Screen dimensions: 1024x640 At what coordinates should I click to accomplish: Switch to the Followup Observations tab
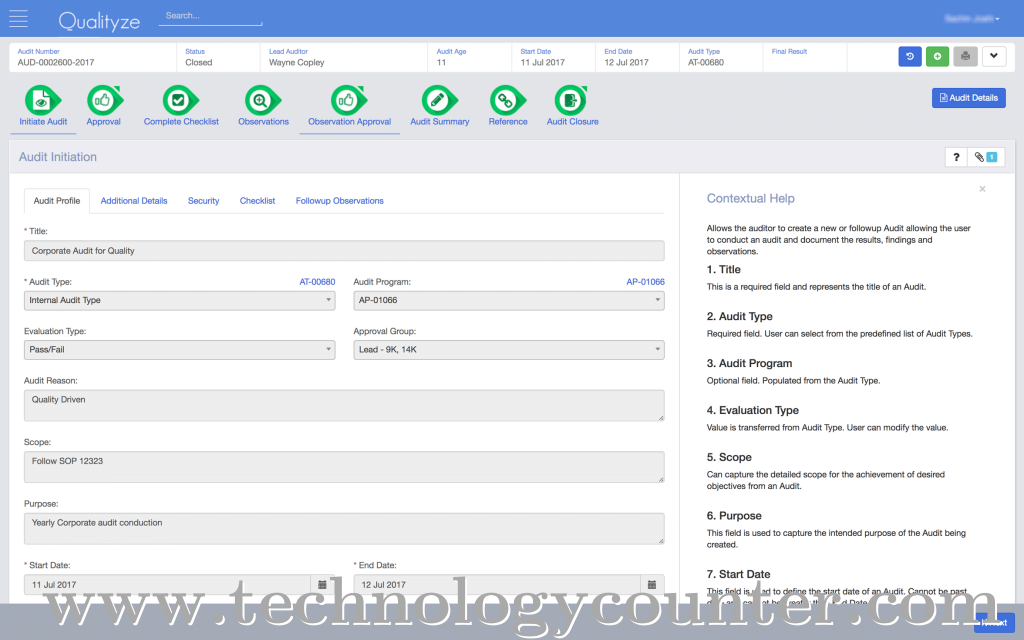(340, 201)
